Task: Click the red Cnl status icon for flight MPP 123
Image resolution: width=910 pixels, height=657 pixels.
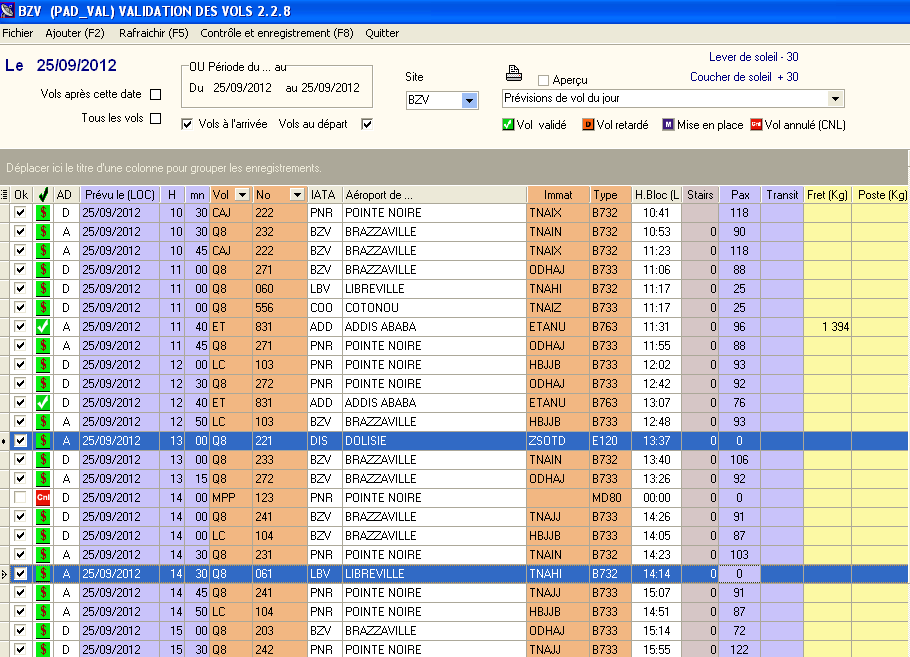Action: tap(43, 498)
